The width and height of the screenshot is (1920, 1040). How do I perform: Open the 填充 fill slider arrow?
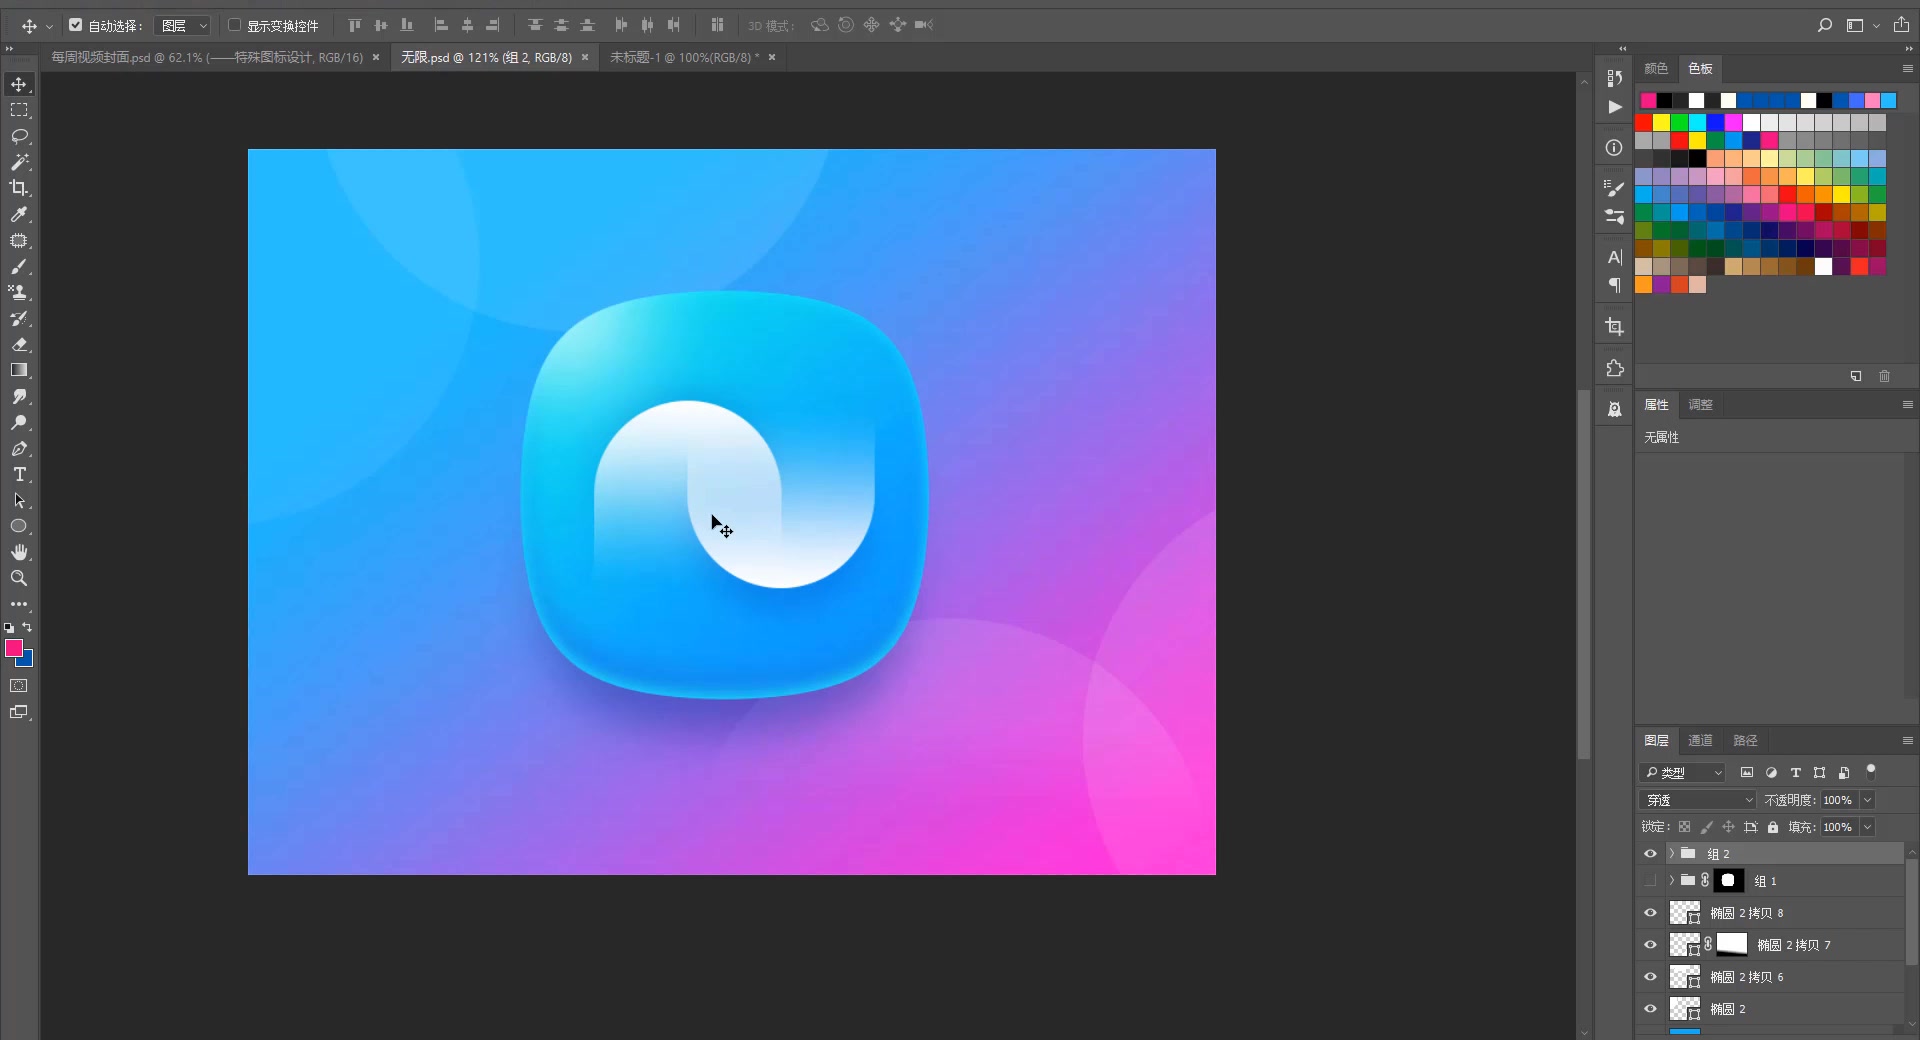coord(1867,827)
